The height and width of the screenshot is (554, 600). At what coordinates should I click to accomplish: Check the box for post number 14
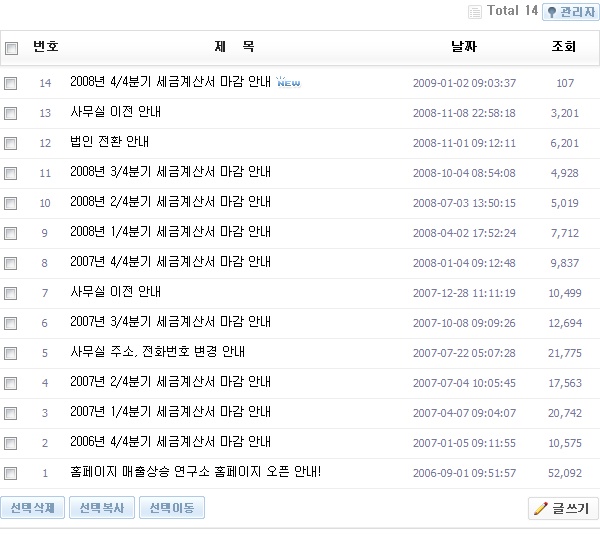11,84
